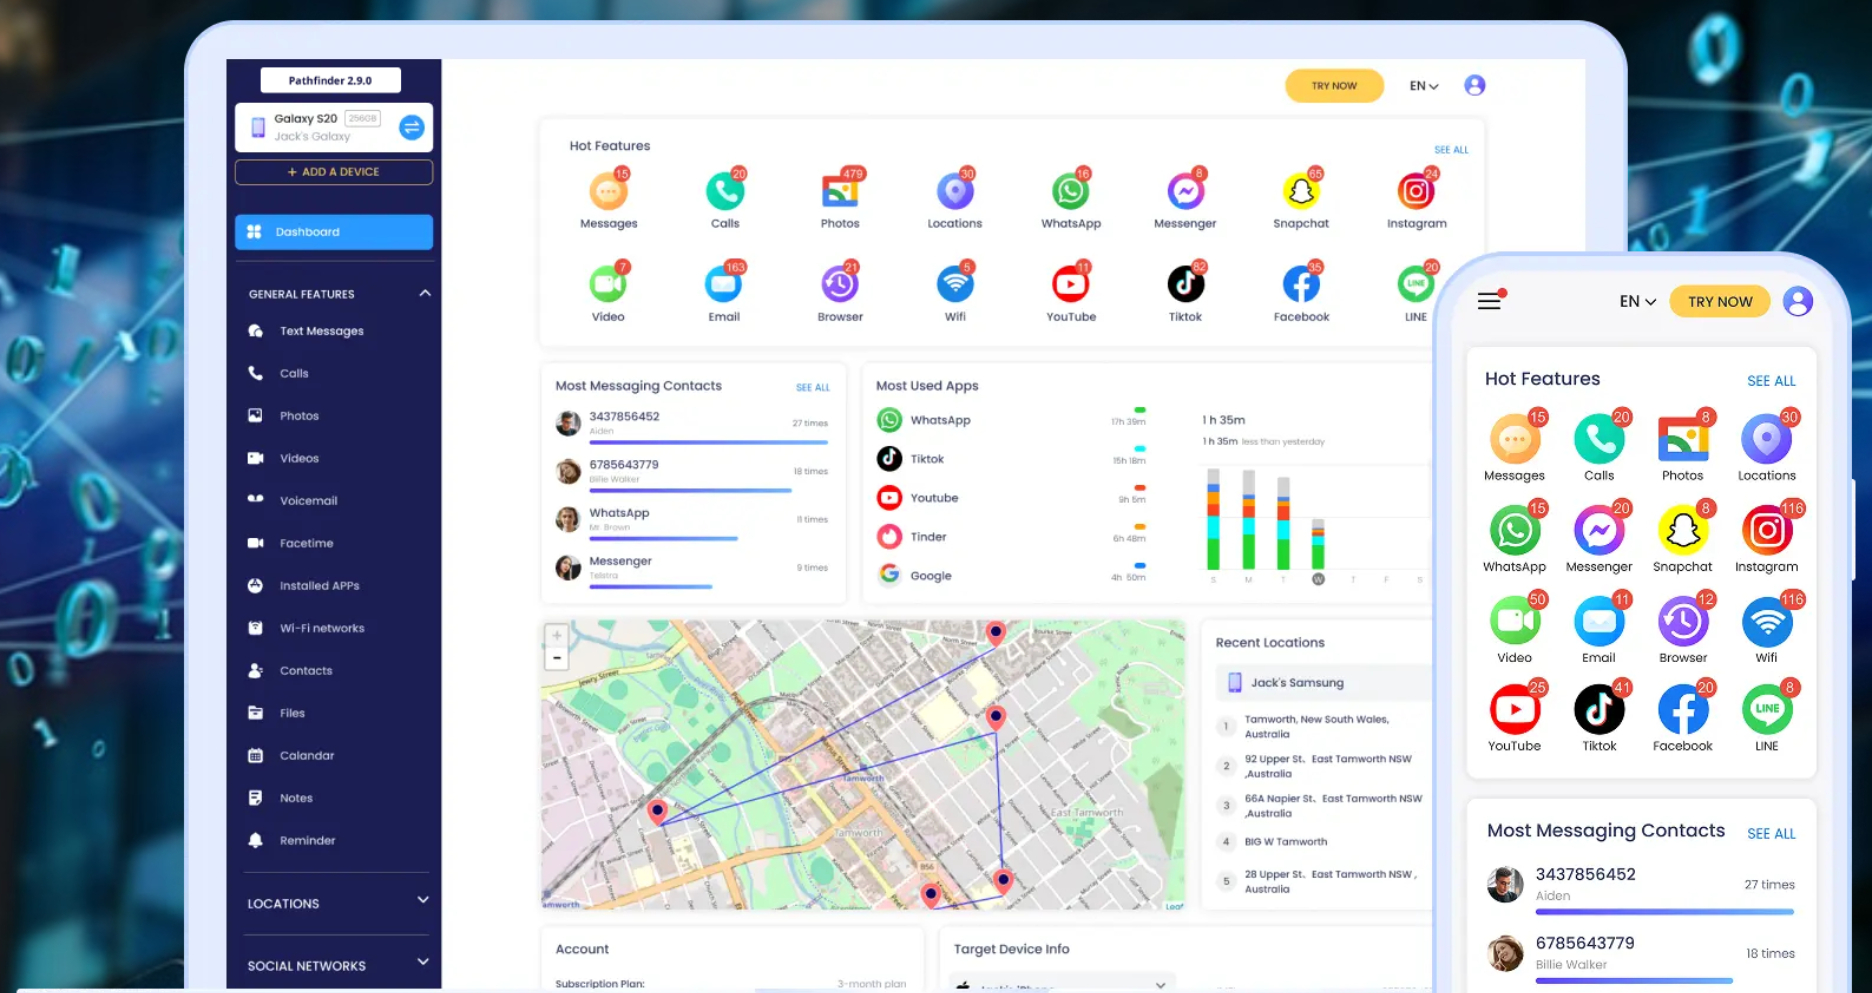The width and height of the screenshot is (1872, 993).
Task: Expand Locations sidebar section
Action: point(423,900)
